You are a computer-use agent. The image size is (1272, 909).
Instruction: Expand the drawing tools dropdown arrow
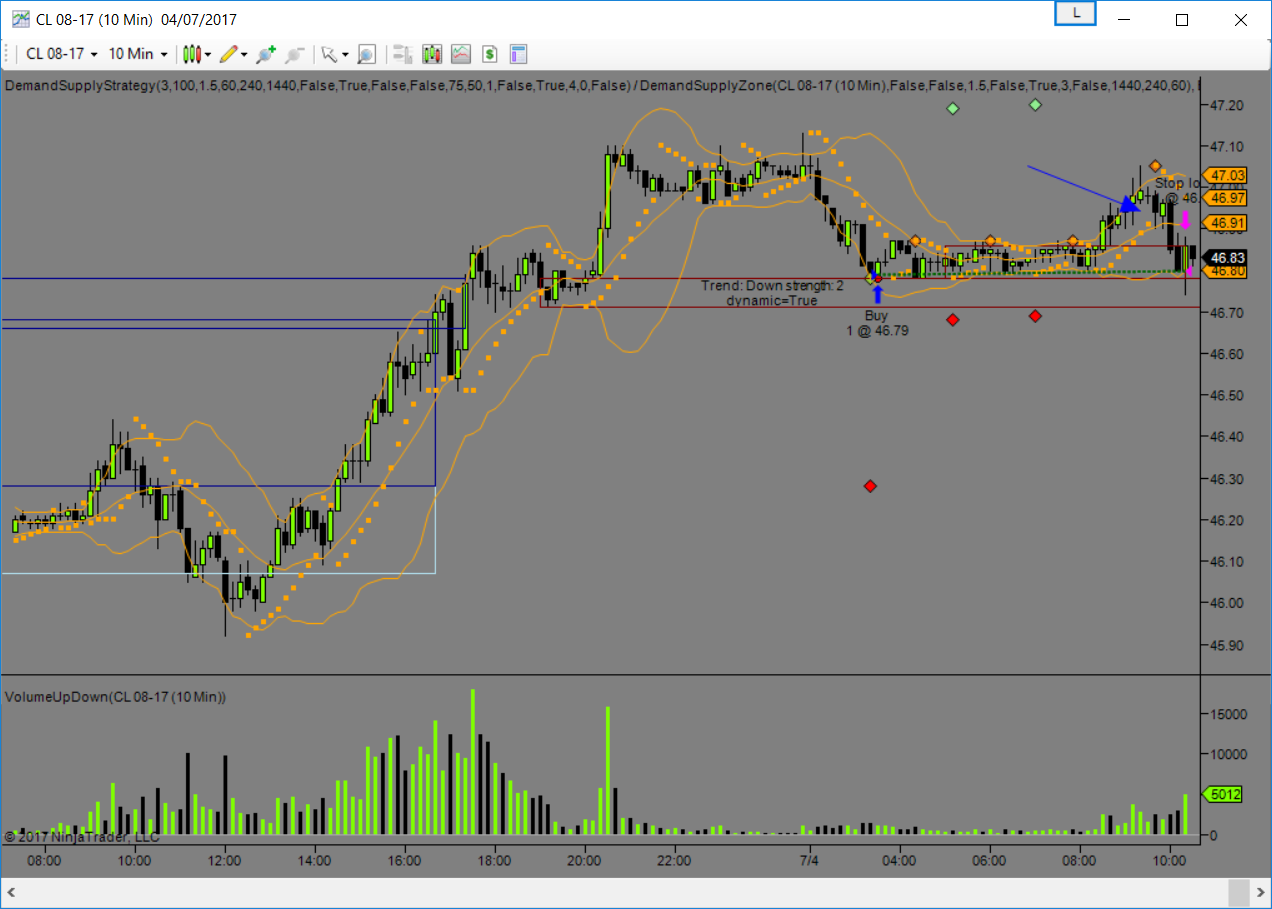click(244, 55)
